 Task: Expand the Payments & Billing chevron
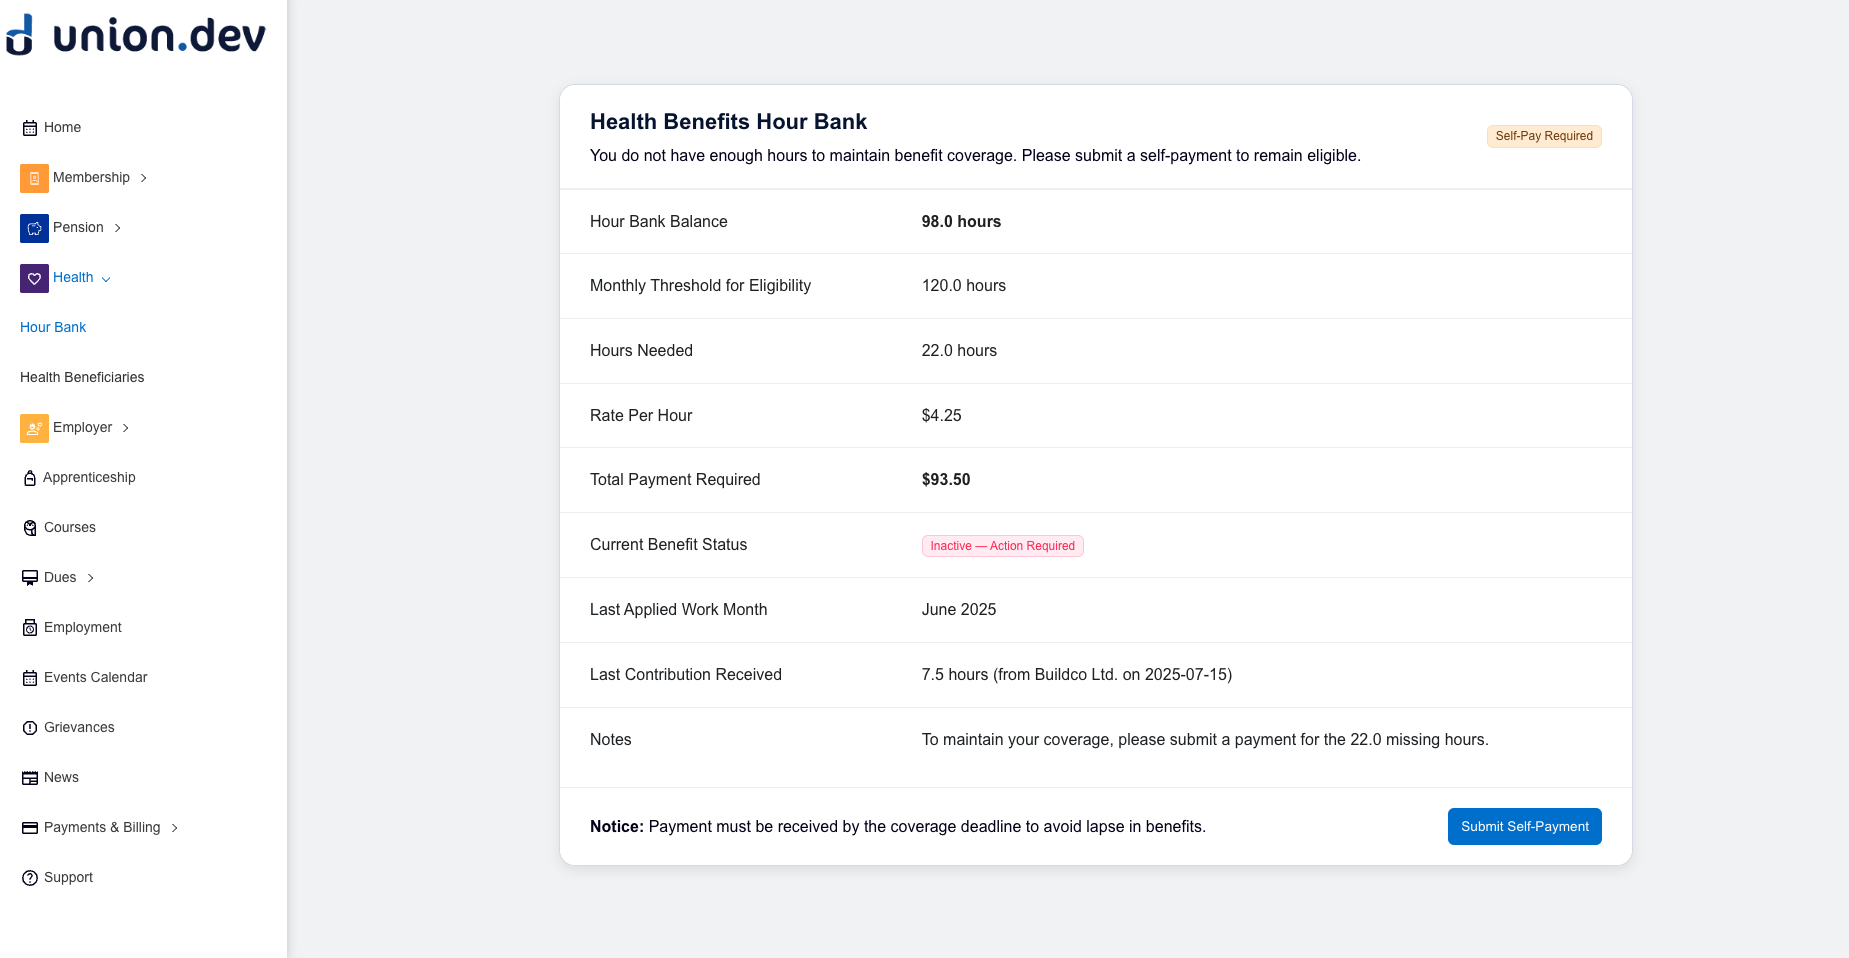tap(175, 828)
